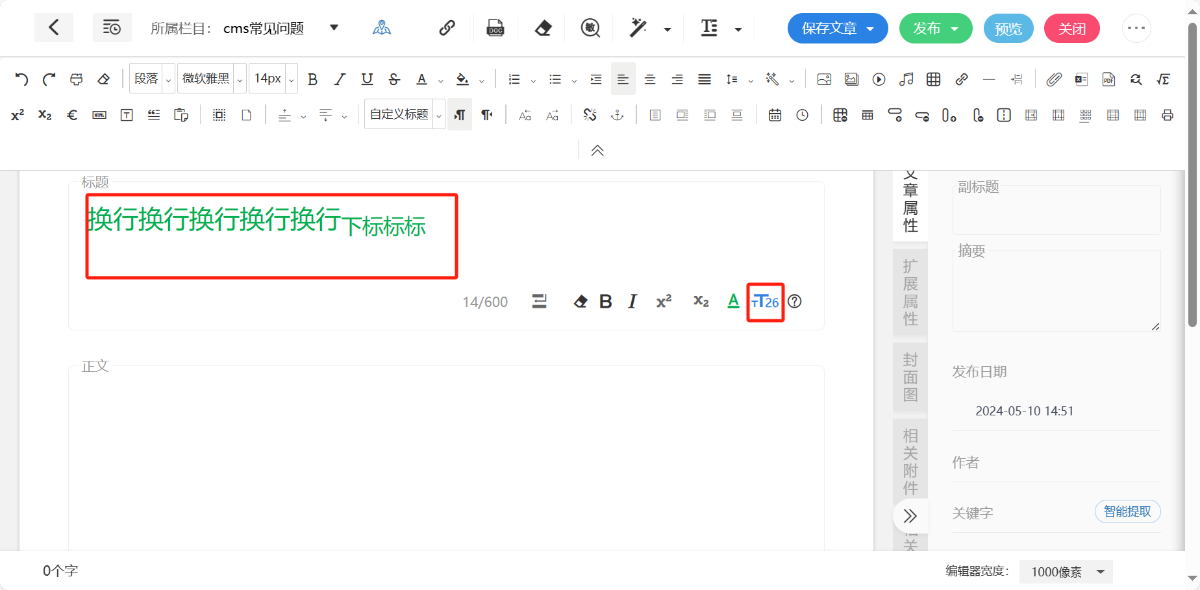Viewport: 1200px width, 590px height.
Task: Click into the 副标题 input field
Action: [1056, 212]
